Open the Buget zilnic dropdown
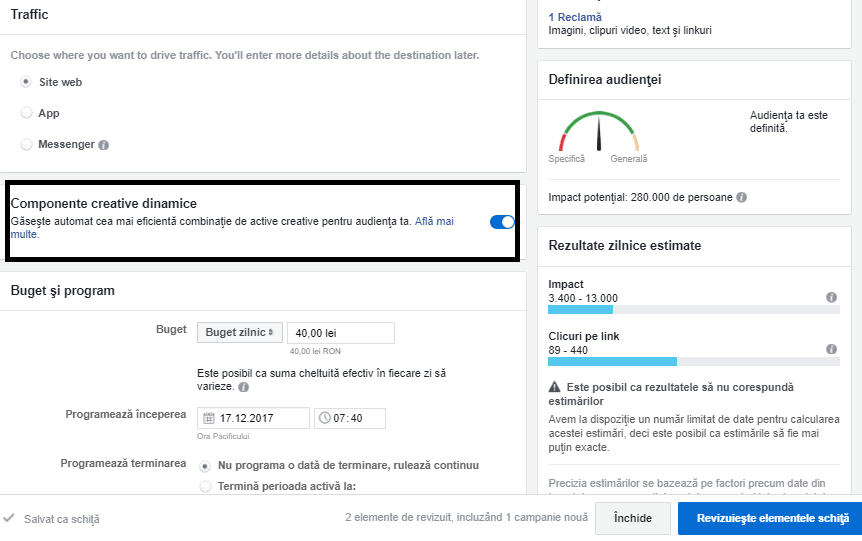The width and height of the screenshot is (862, 541). point(239,333)
